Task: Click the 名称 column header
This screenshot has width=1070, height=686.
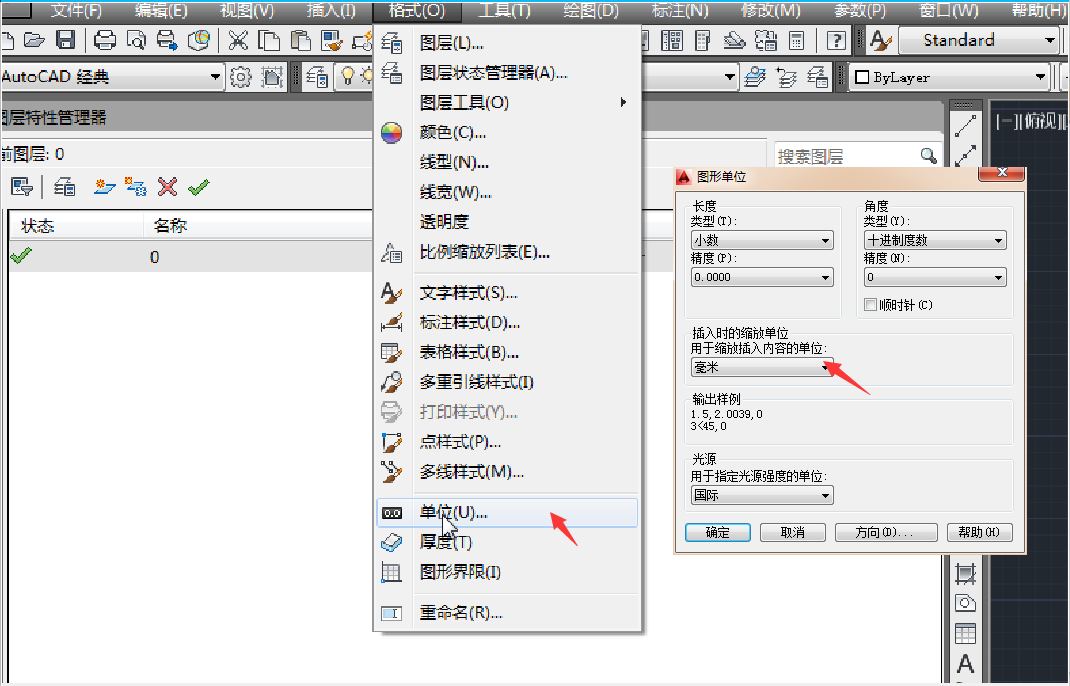Action: pos(171,225)
